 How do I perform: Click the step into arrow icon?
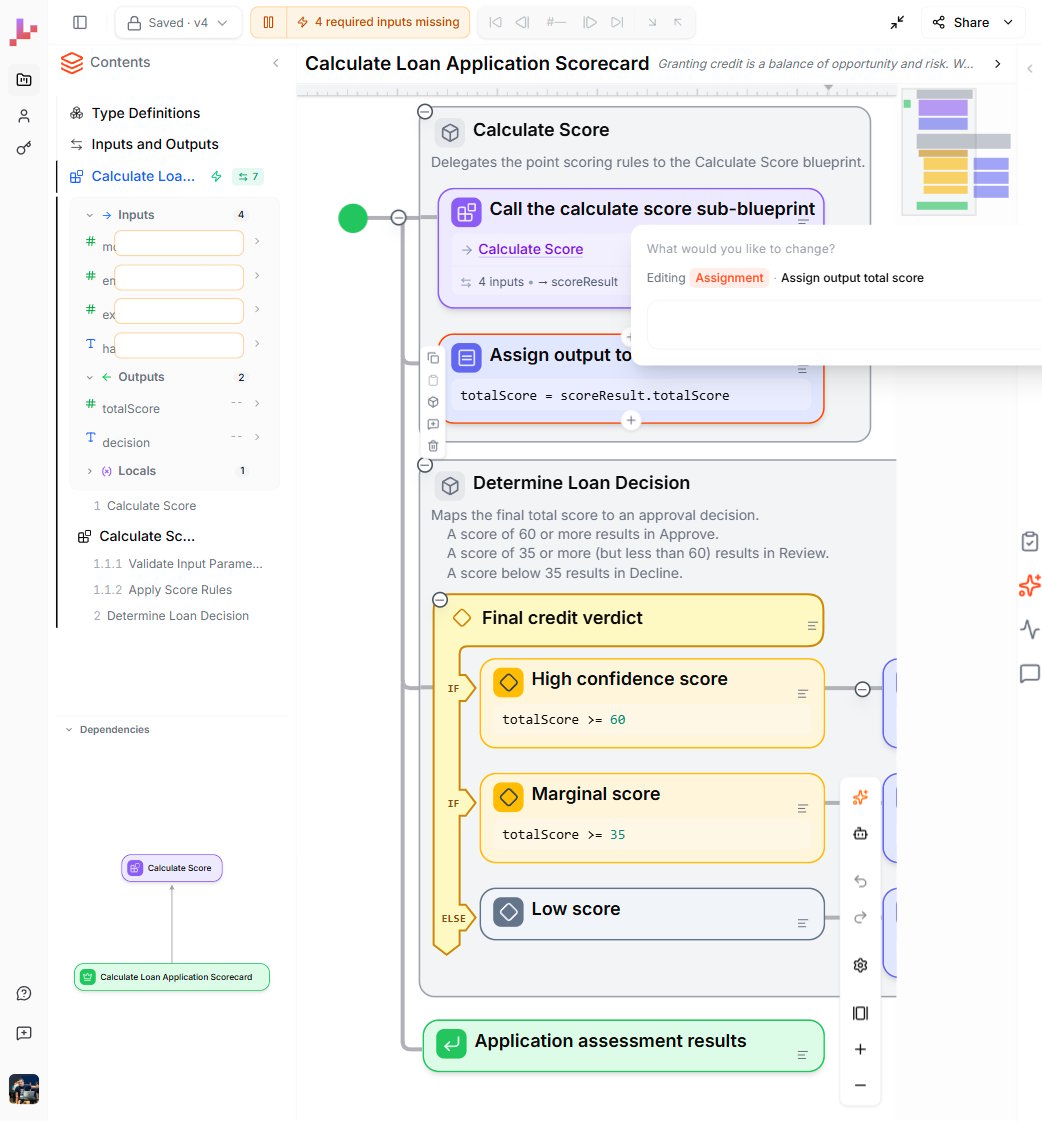[x=652, y=22]
